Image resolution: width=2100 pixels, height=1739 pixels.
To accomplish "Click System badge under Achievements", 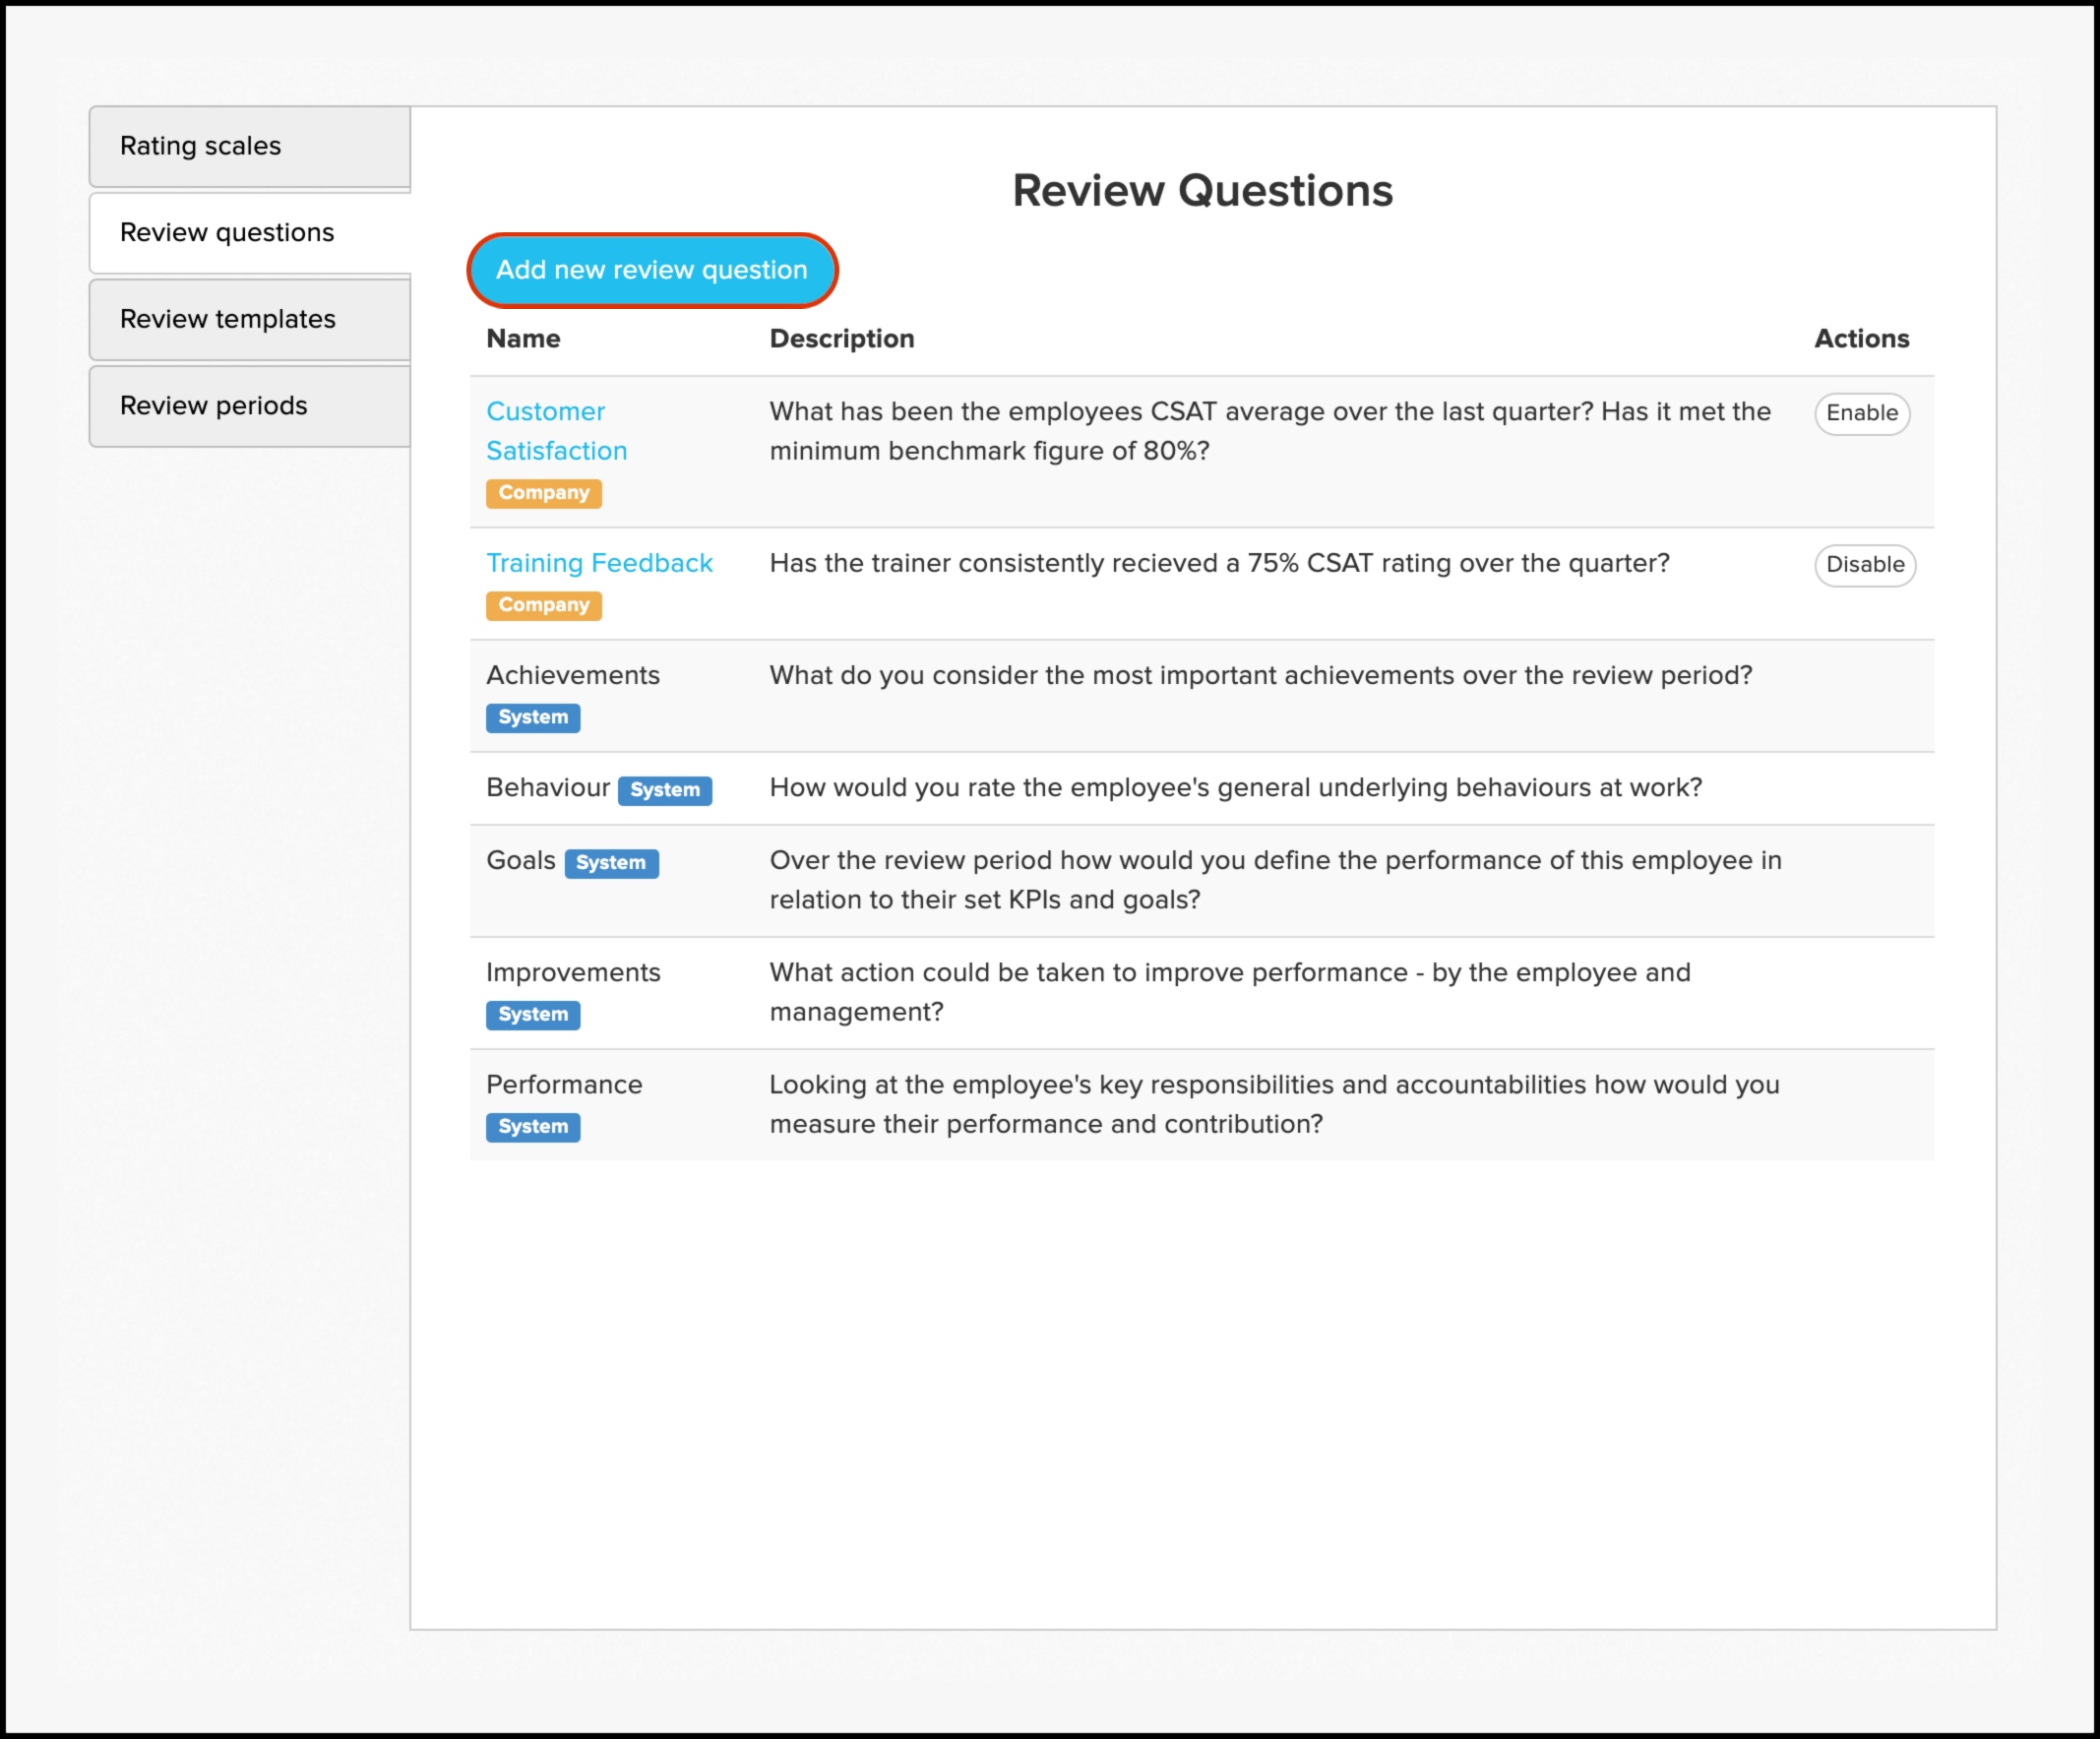I will click(x=532, y=717).
